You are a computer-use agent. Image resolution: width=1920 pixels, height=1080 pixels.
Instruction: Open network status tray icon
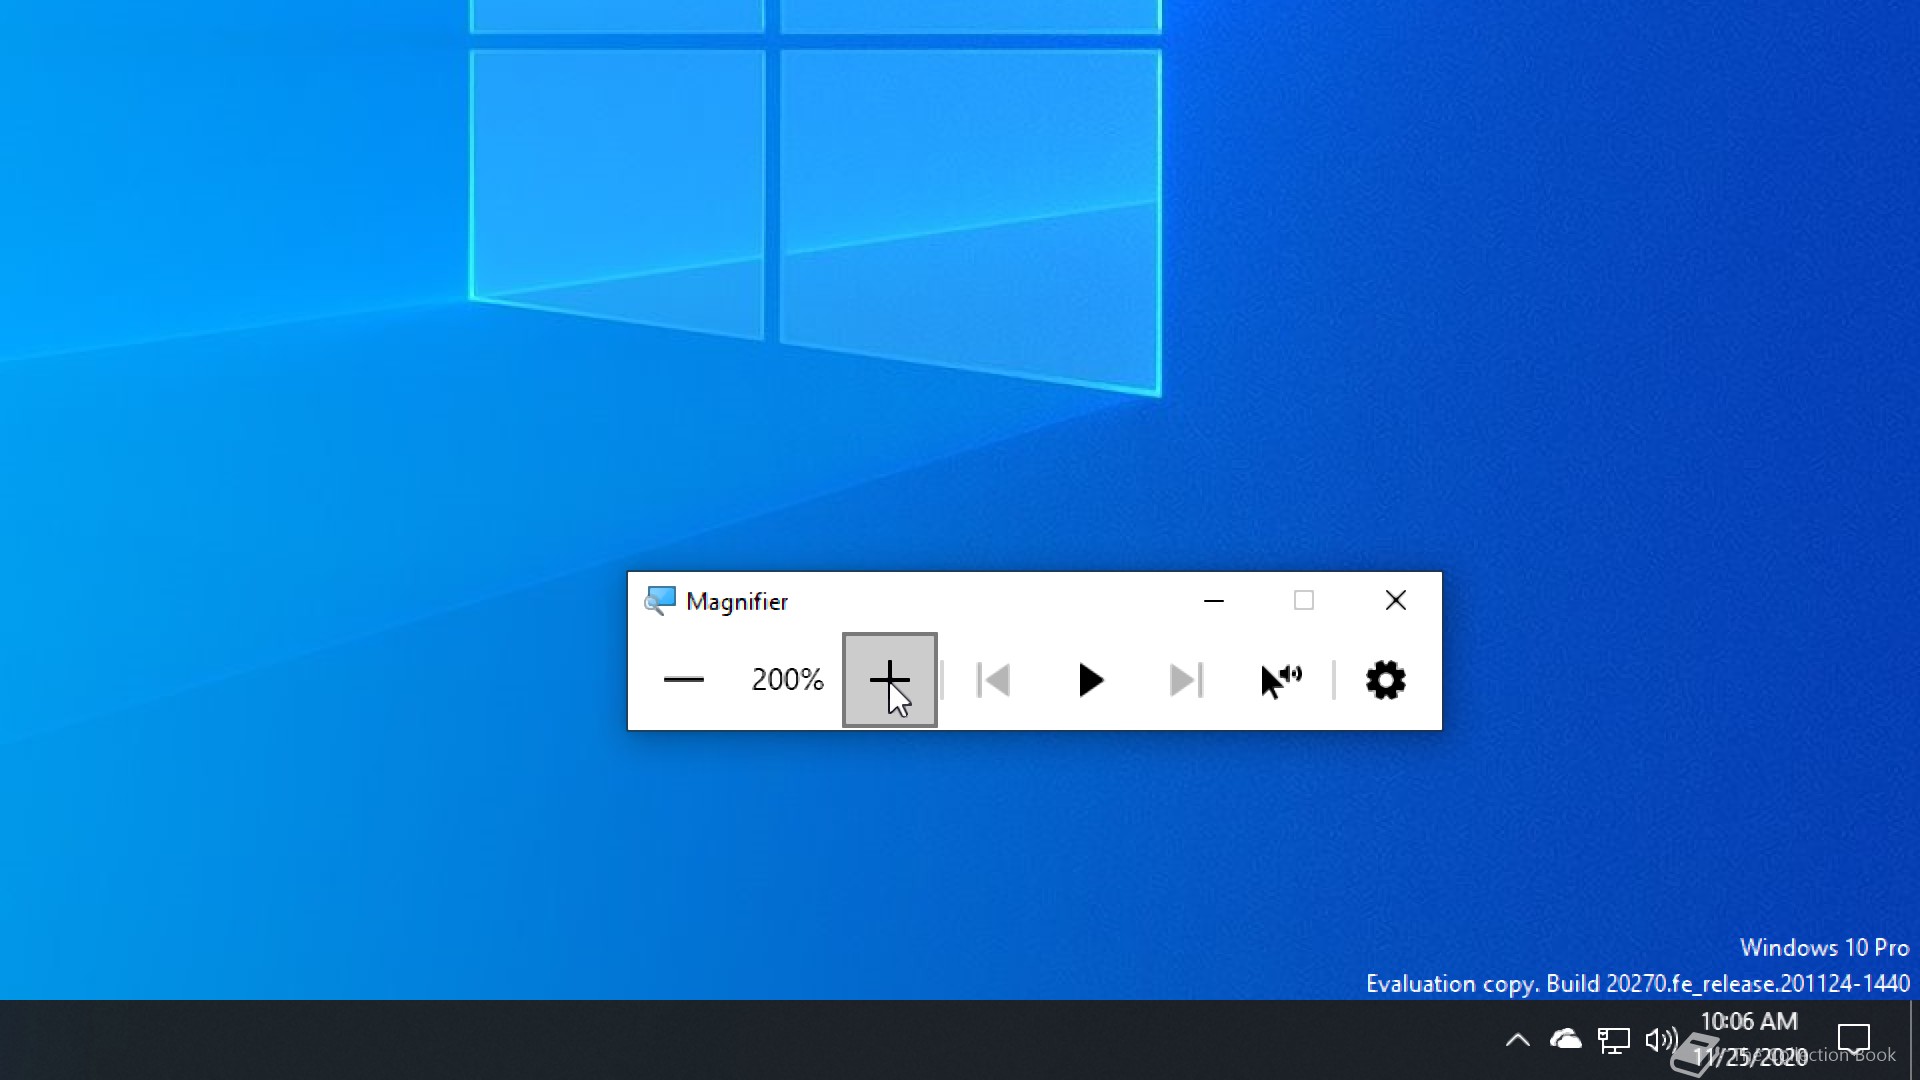click(x=1614, y=1040)
